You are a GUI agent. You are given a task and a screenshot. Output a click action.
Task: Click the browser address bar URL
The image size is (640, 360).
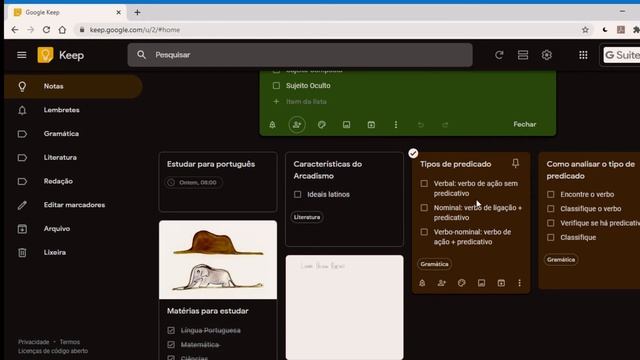point(135,30)
